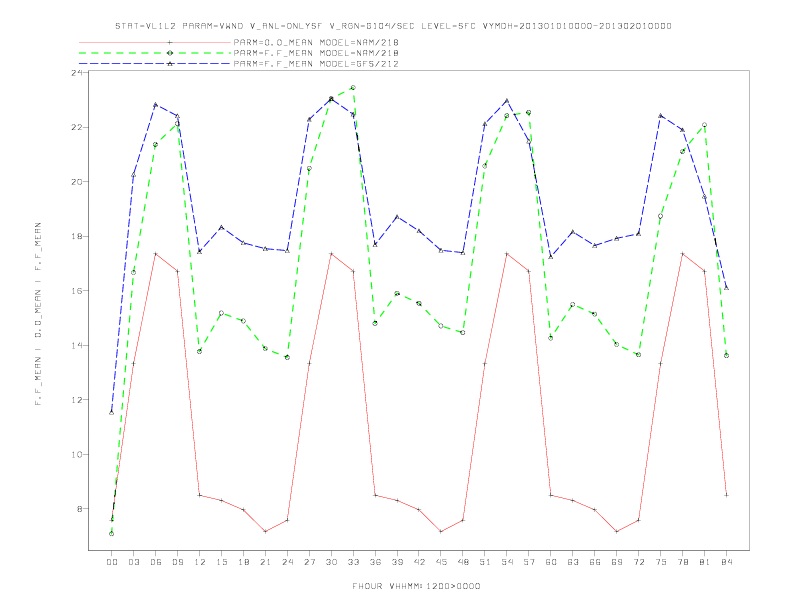Click x-axis forecast hour label 57

(529, 562)
